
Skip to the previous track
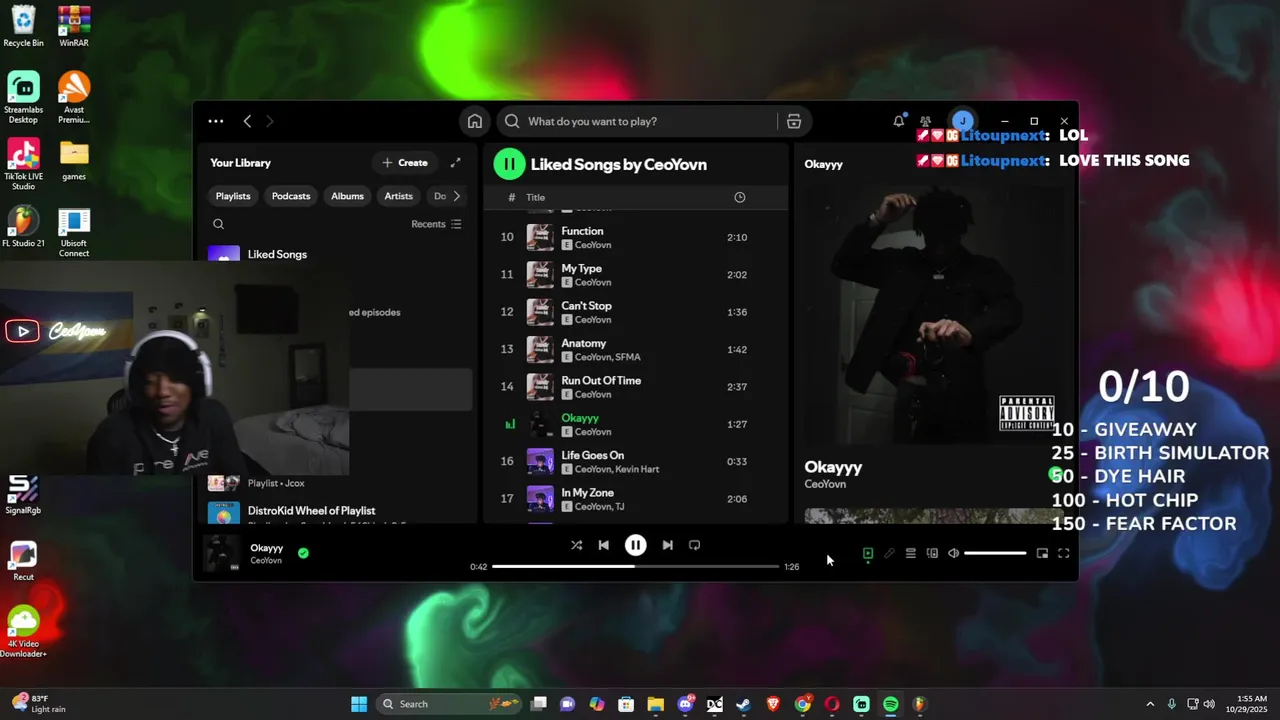coord(603,545)
